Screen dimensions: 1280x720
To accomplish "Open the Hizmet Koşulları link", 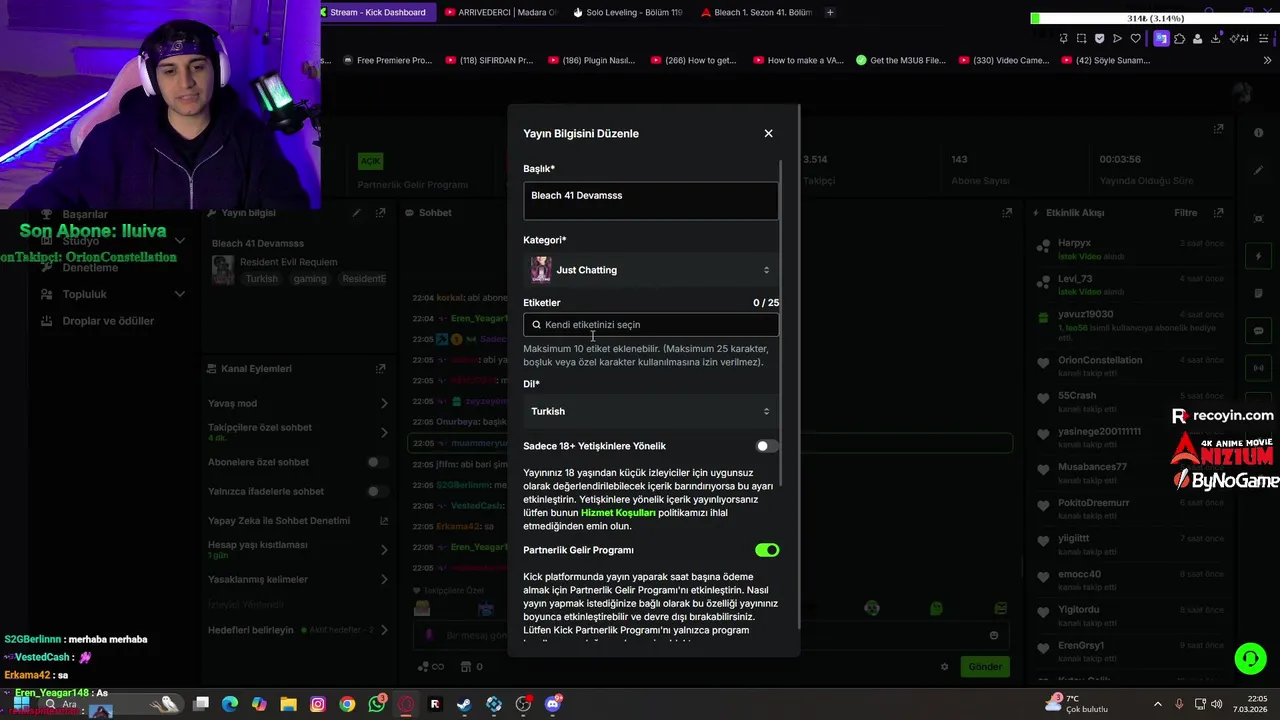I will click(x=618, y=513).
